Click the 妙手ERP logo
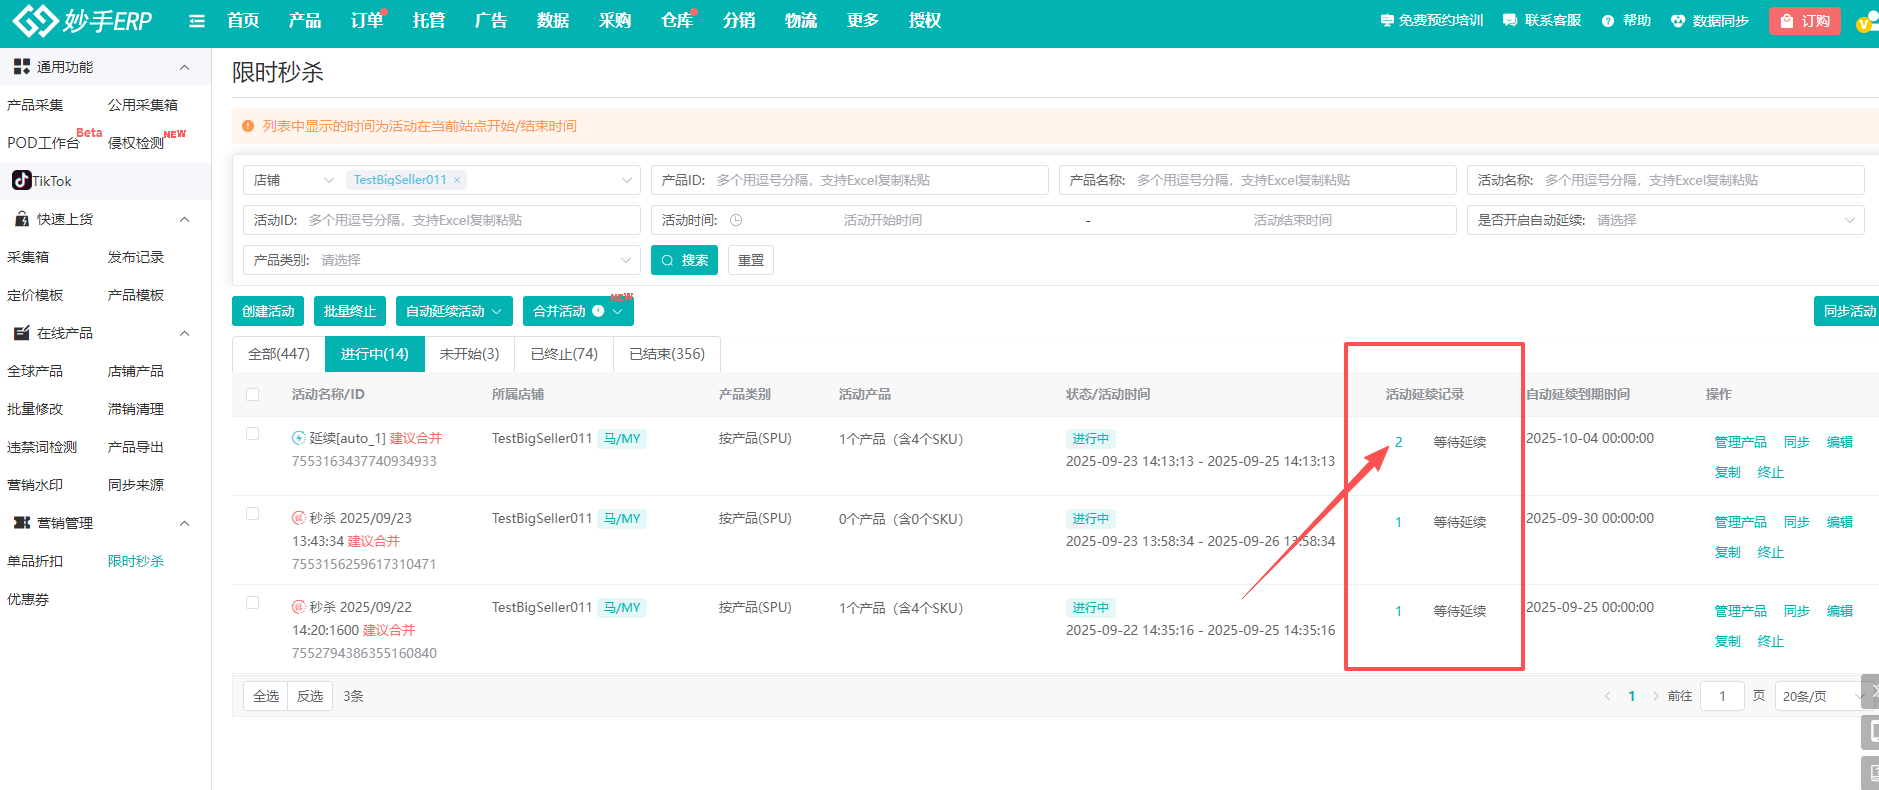Image resolution: width=1879 pixels, height=790 pixels. coord(82,20)
